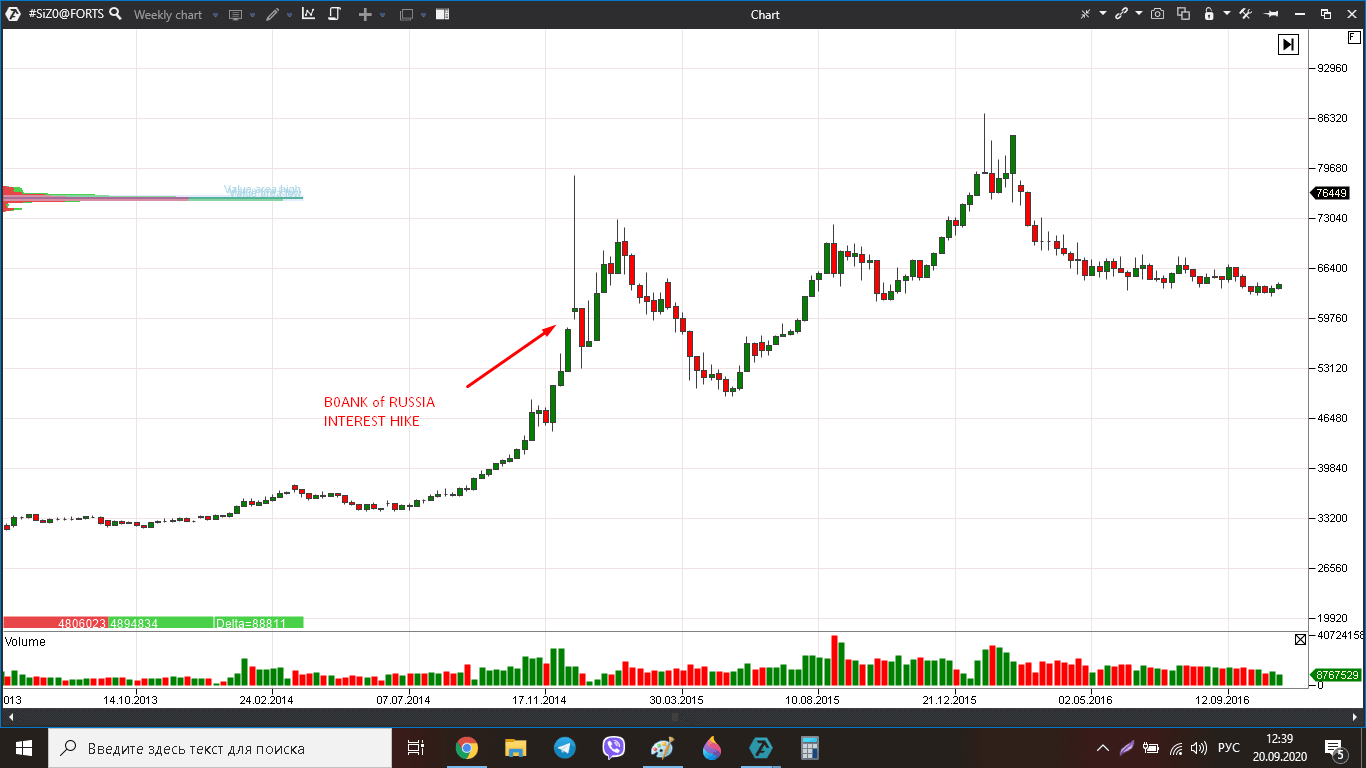The image size is (1366, 768).
Task: Toggle the side panel layout icon
Action: click(442, 14)
